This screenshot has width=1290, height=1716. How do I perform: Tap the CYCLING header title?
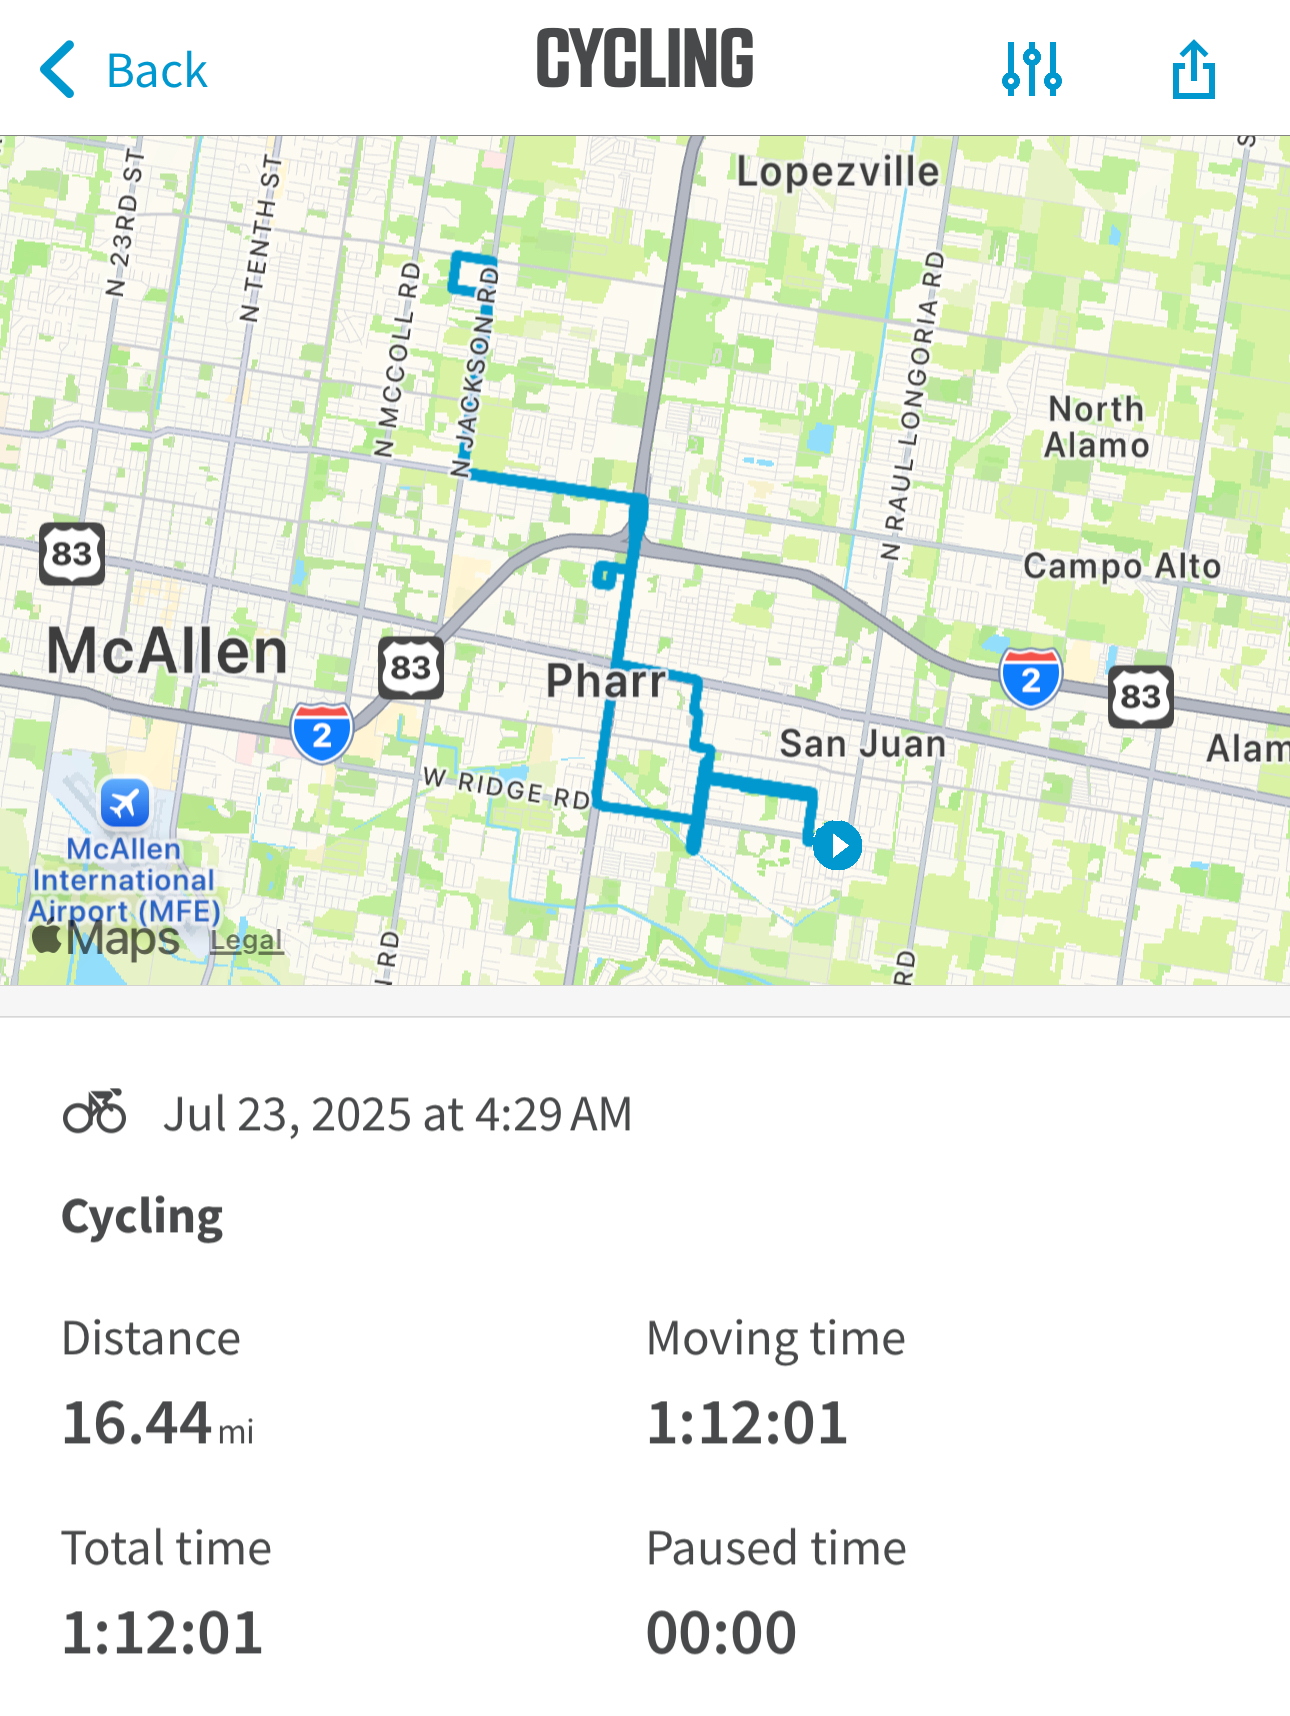pyautogui.click(x=645, y=60)
